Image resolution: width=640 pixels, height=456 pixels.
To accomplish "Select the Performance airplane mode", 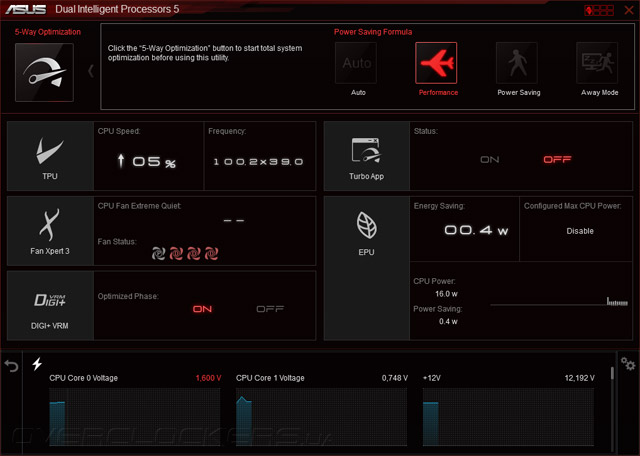I will pyautogui.click(x=436, y=63).
